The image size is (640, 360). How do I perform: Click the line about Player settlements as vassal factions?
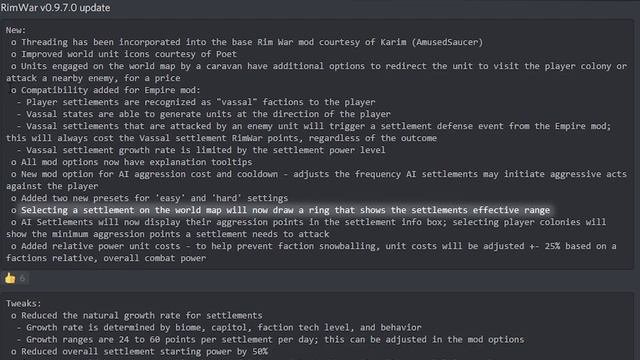coord(196,102)
